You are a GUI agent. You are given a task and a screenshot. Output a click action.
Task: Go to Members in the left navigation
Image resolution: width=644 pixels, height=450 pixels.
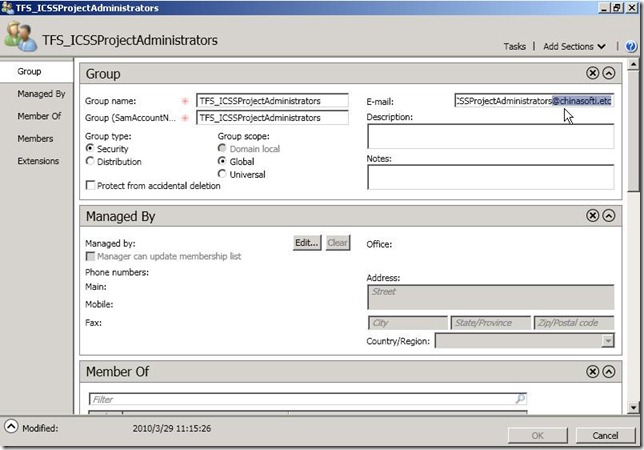click(x=35, y=139)
